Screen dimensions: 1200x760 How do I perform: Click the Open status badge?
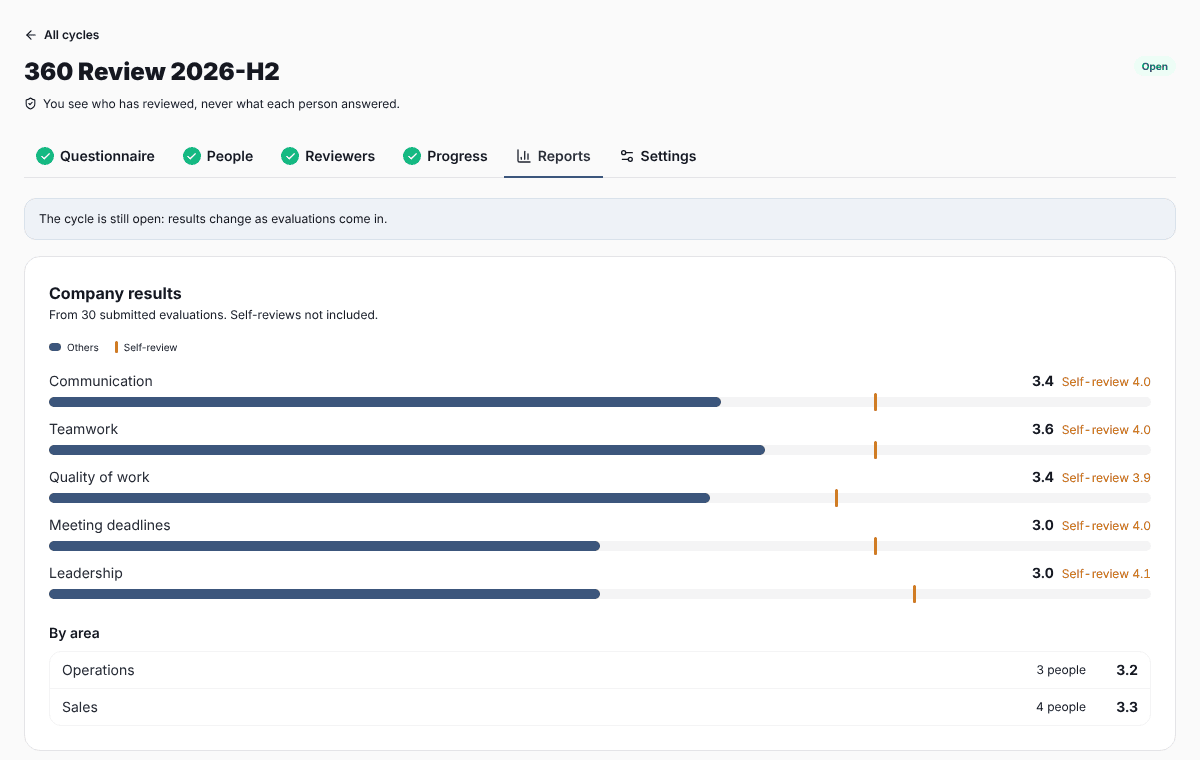pos(1155,67)
